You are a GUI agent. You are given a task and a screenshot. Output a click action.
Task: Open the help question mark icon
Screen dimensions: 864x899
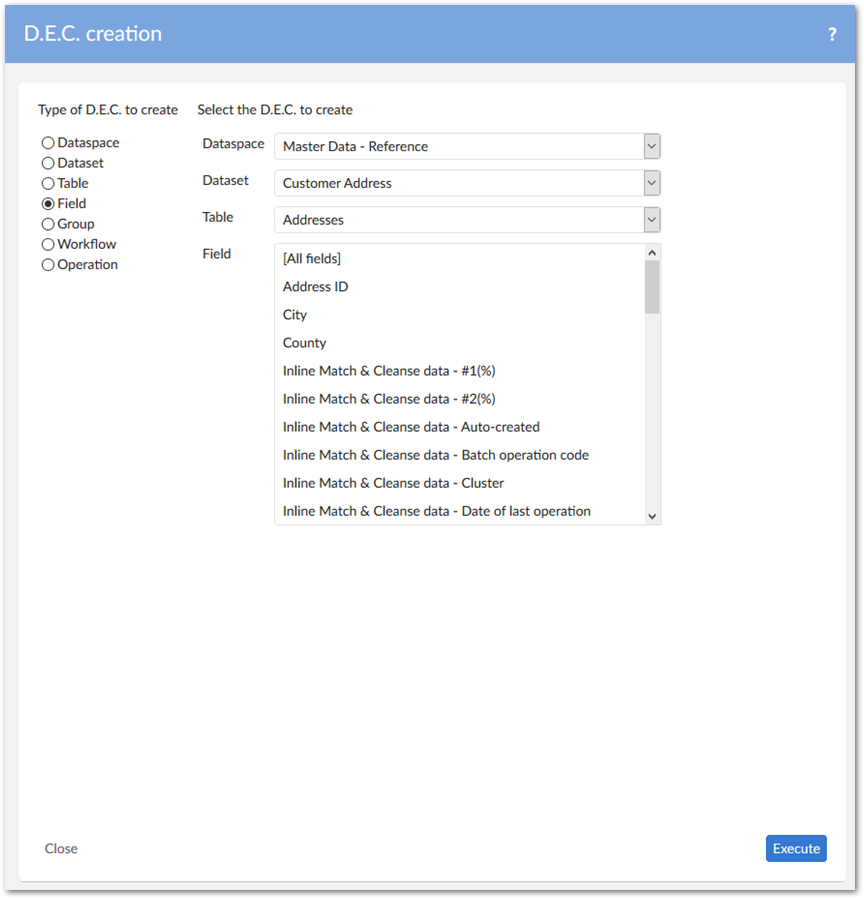click(832, 35)
